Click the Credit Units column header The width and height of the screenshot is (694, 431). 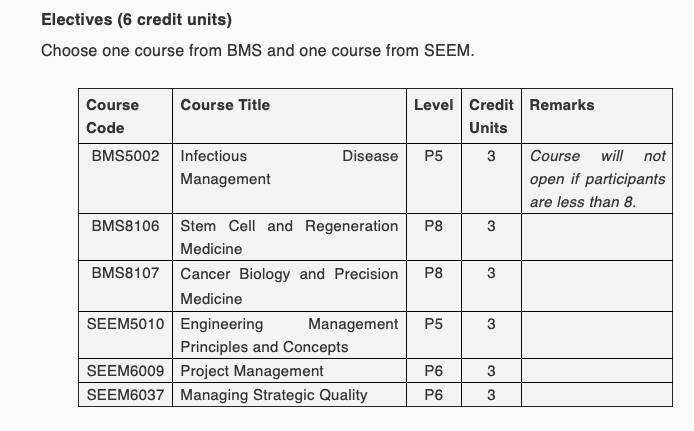click(x=491, y=116)
